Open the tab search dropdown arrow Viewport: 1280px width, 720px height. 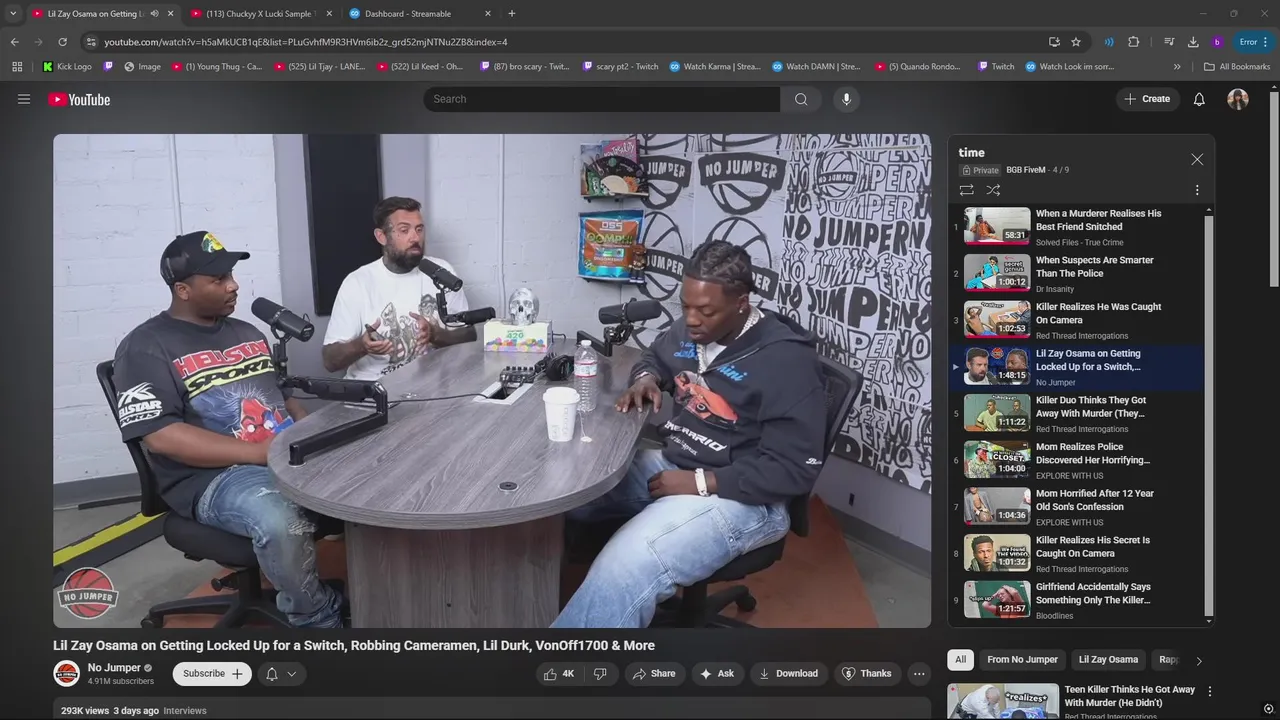12,14
